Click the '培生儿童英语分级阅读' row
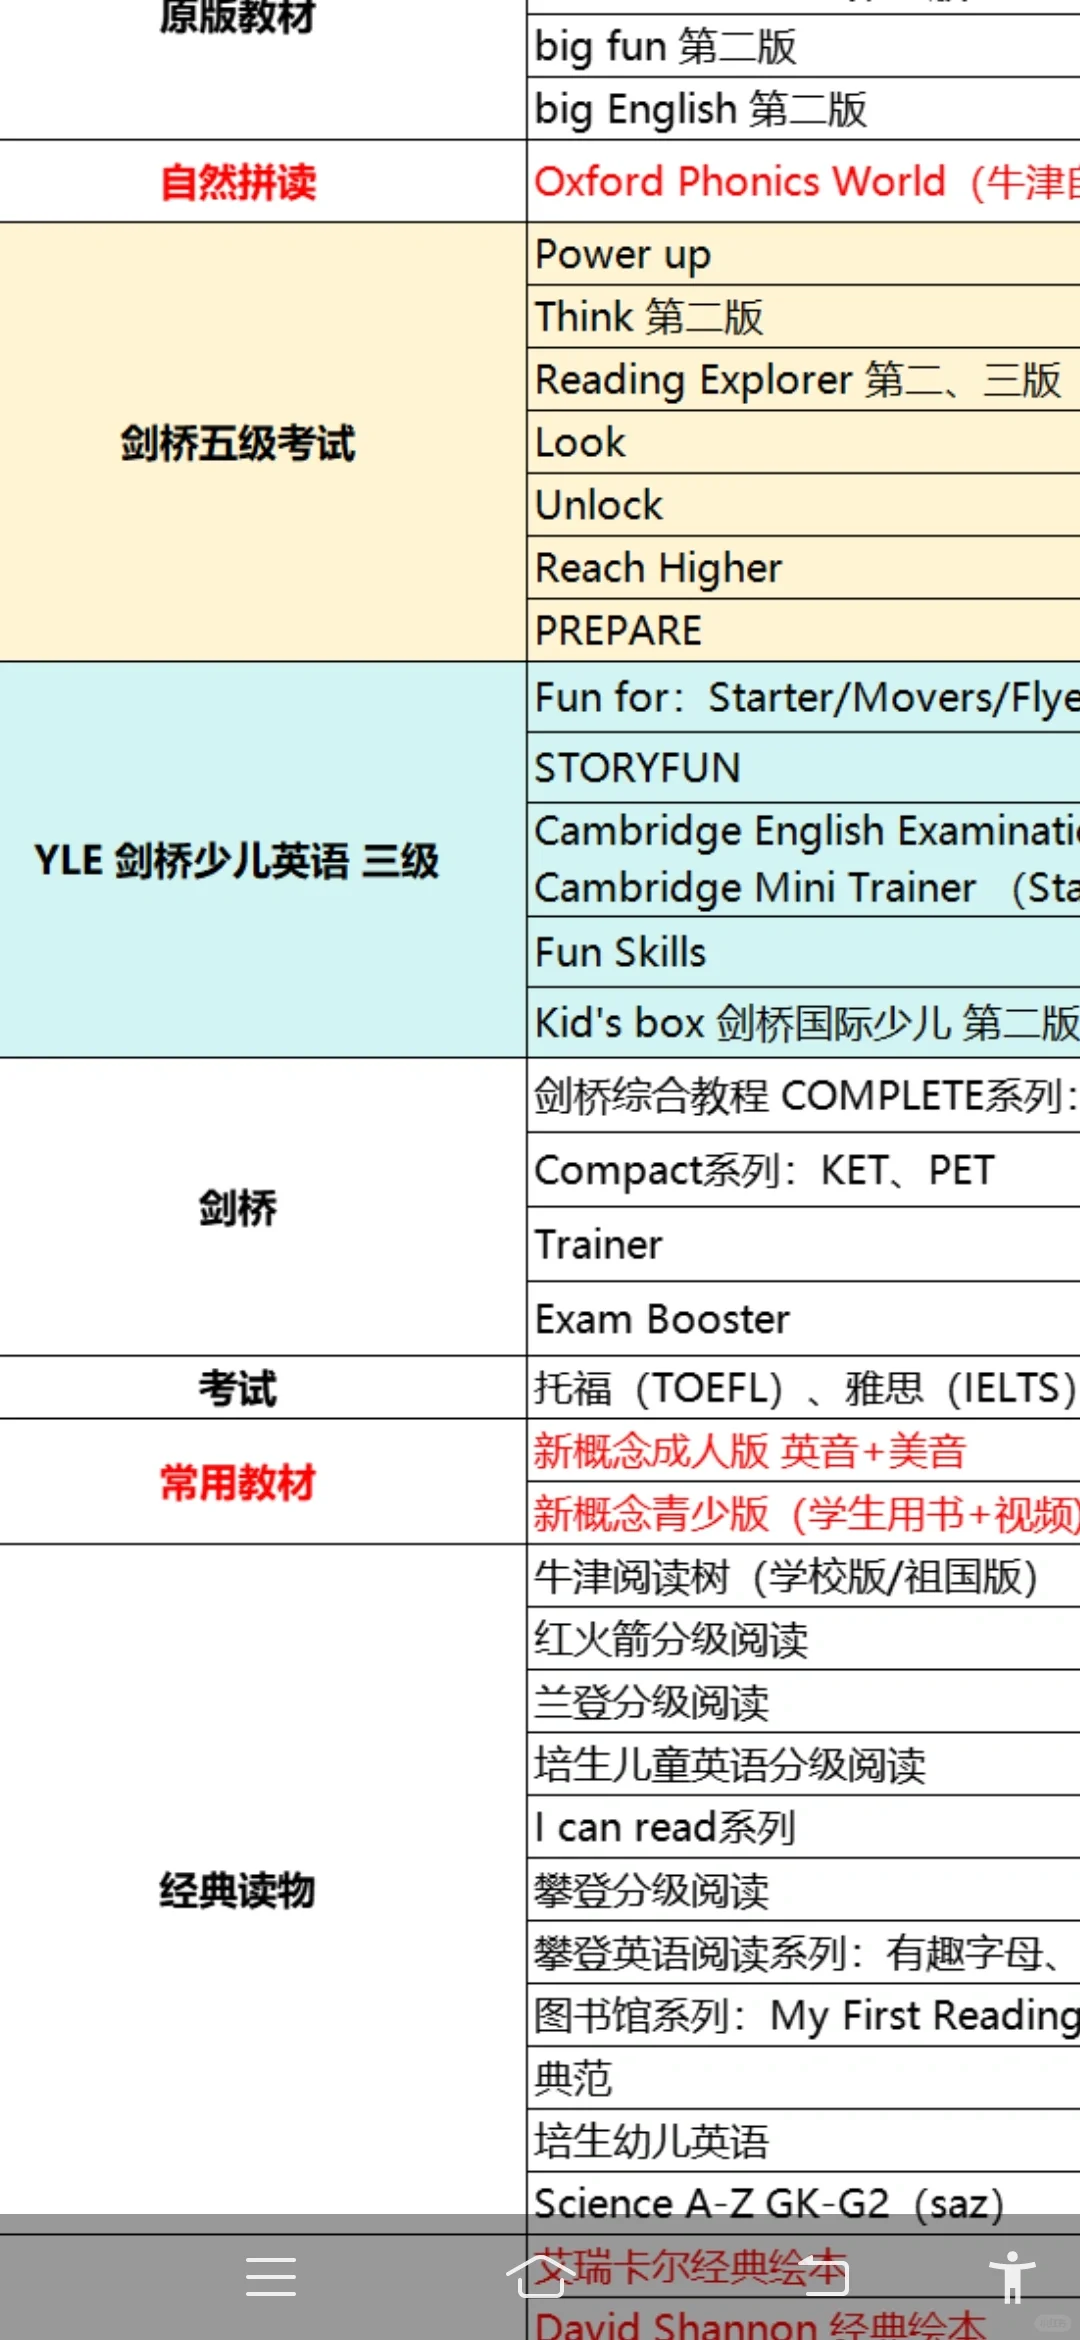Image resolution: width=1080 pixels, height=2340 pixels. (x=804, y=1765)
